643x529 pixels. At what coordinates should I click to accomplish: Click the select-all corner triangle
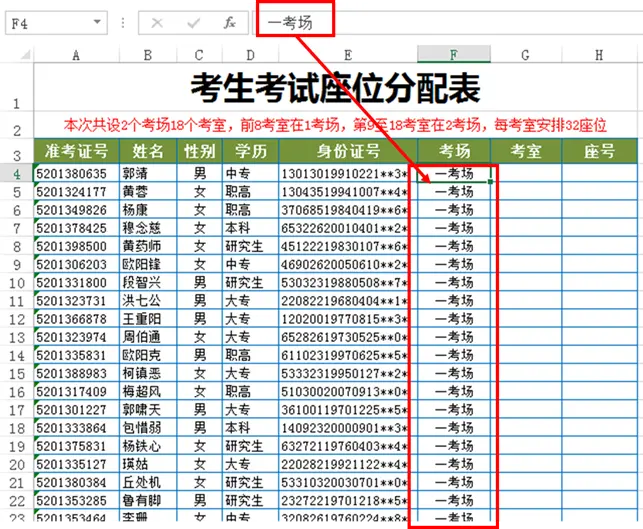(25, 55)
